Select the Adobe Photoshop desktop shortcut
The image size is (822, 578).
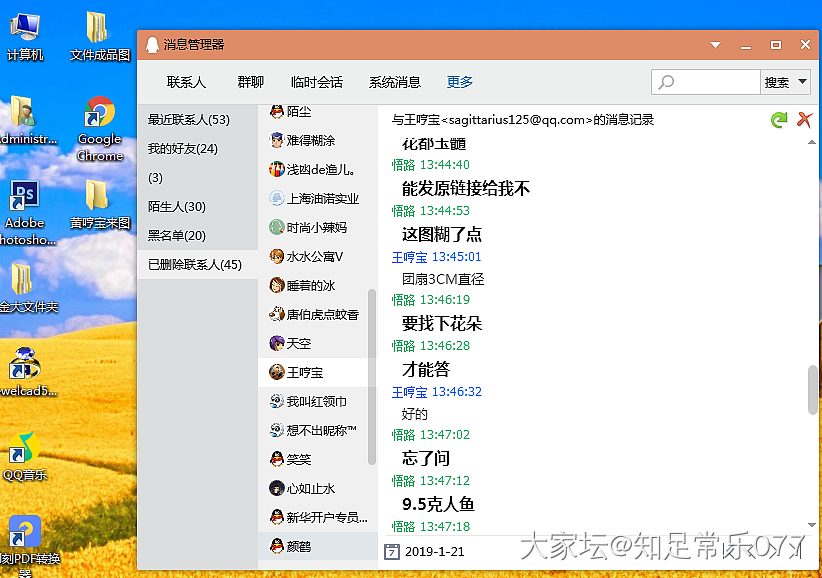tap(24, 207)
